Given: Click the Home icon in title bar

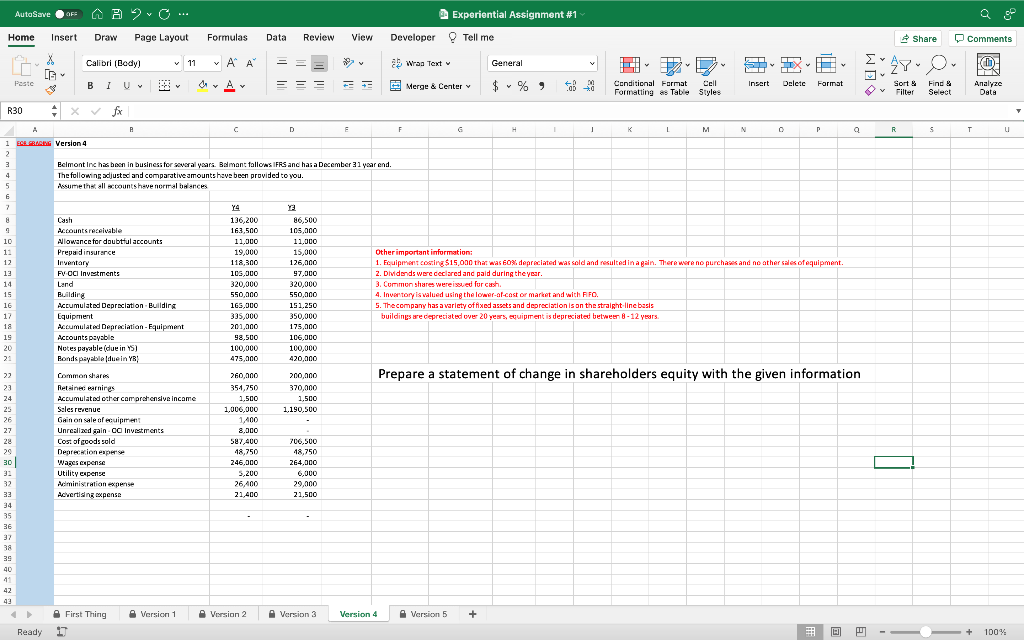Looking at the screenshot, I should (97, 14).
